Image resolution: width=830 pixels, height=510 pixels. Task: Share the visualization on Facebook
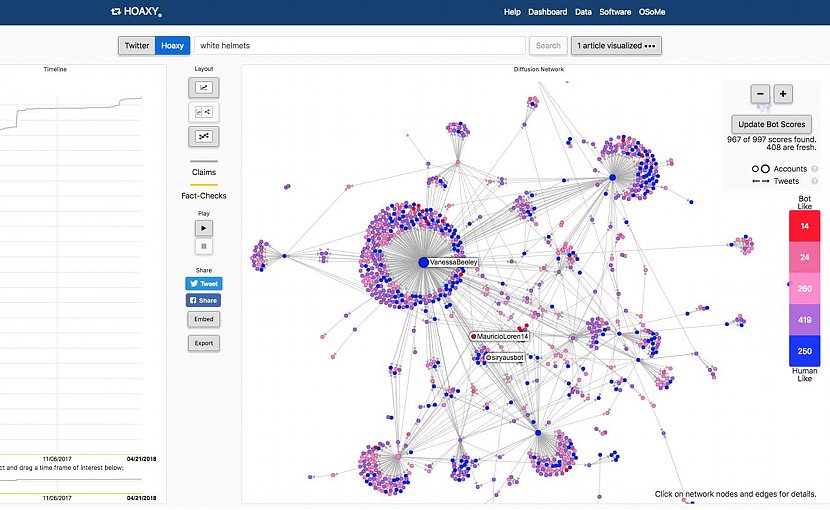tap(204, 300)
